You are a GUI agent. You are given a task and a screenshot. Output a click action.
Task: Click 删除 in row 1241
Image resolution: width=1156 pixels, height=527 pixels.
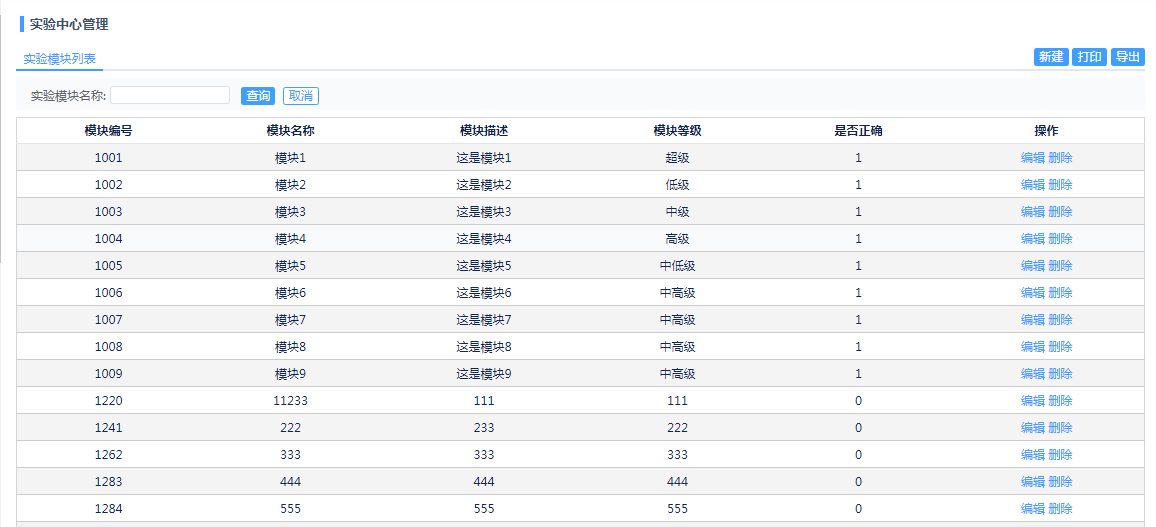click(1060, 427)
